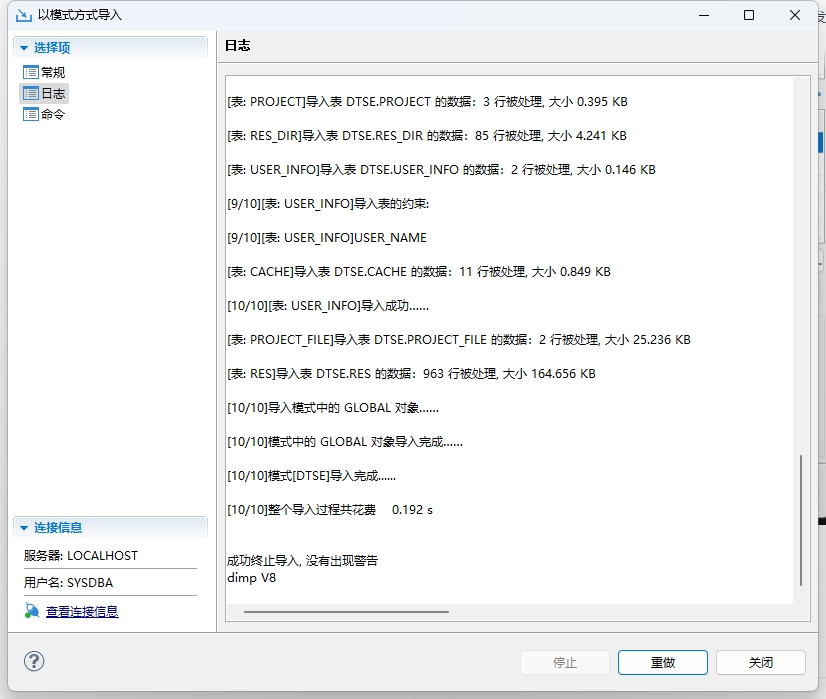Click line 导入模式中的 GLOBAL 对象

pyautogui.click(x=333, y=408)
